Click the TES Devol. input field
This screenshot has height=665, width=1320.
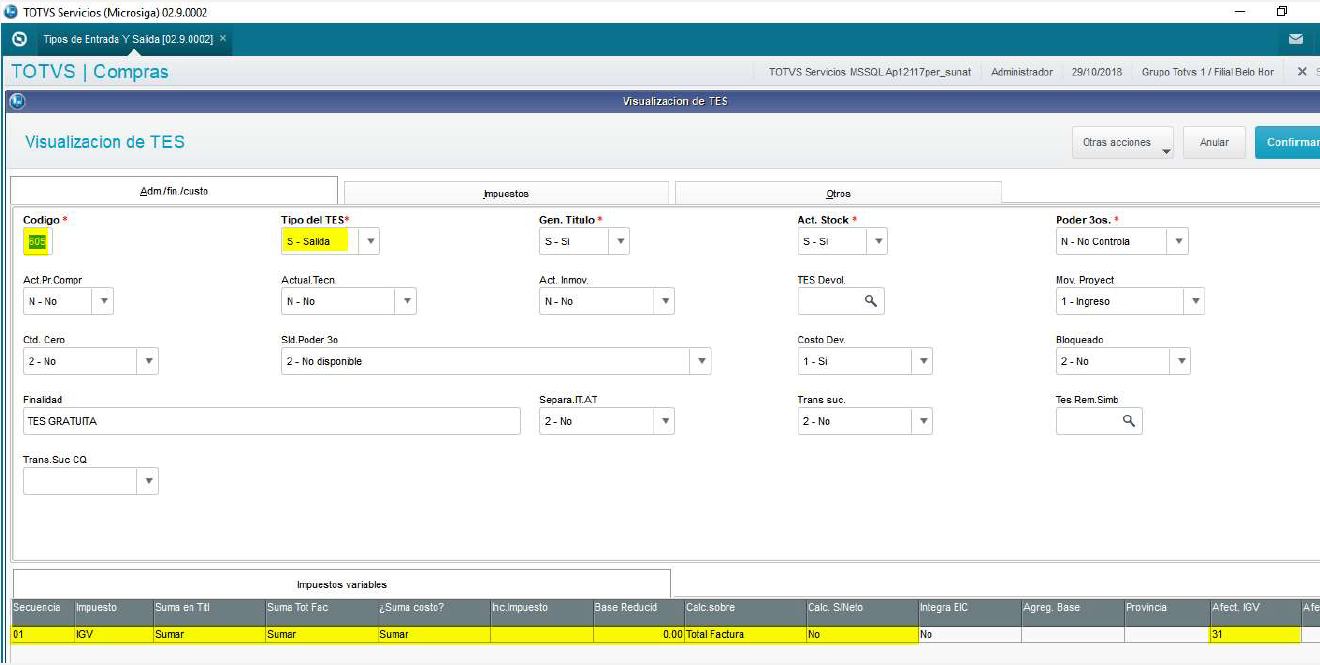click(x=841, y=301)
